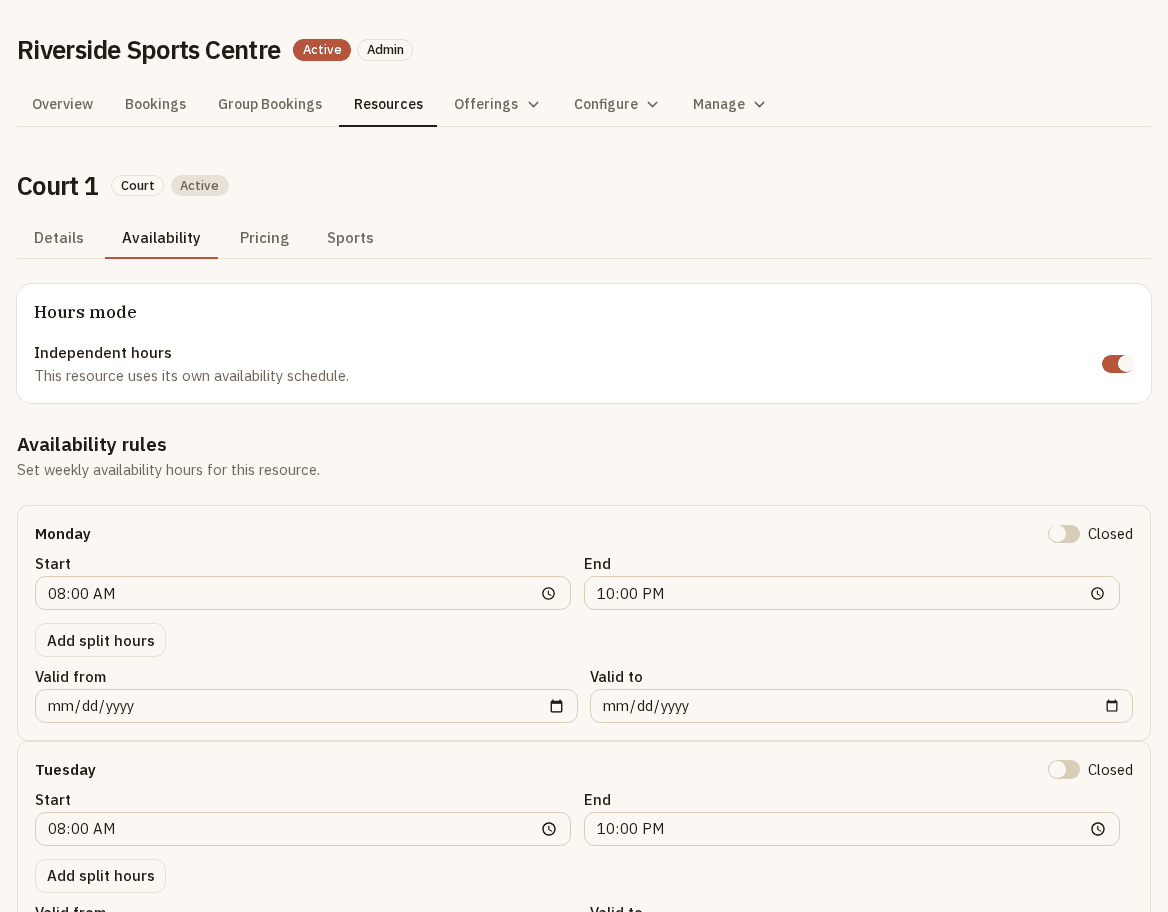Toggle Tuesday Closed switch
Viewport: 1168px width, 912px height.
coord(1064,770)
